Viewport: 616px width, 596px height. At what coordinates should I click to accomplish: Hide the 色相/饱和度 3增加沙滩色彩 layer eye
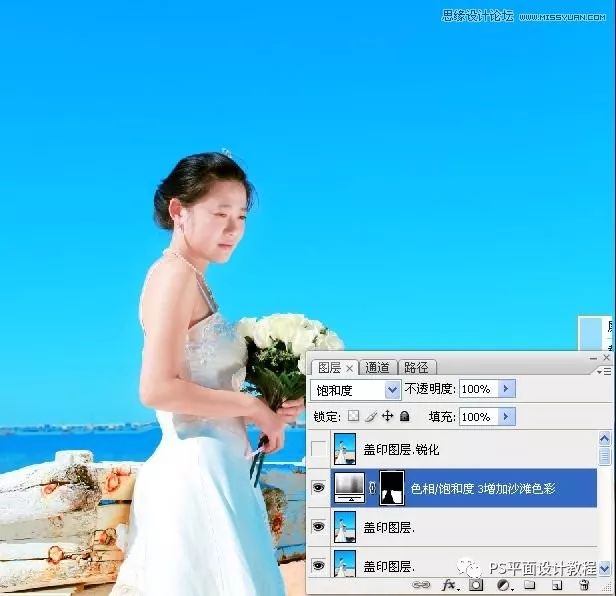tap(318, 488)
